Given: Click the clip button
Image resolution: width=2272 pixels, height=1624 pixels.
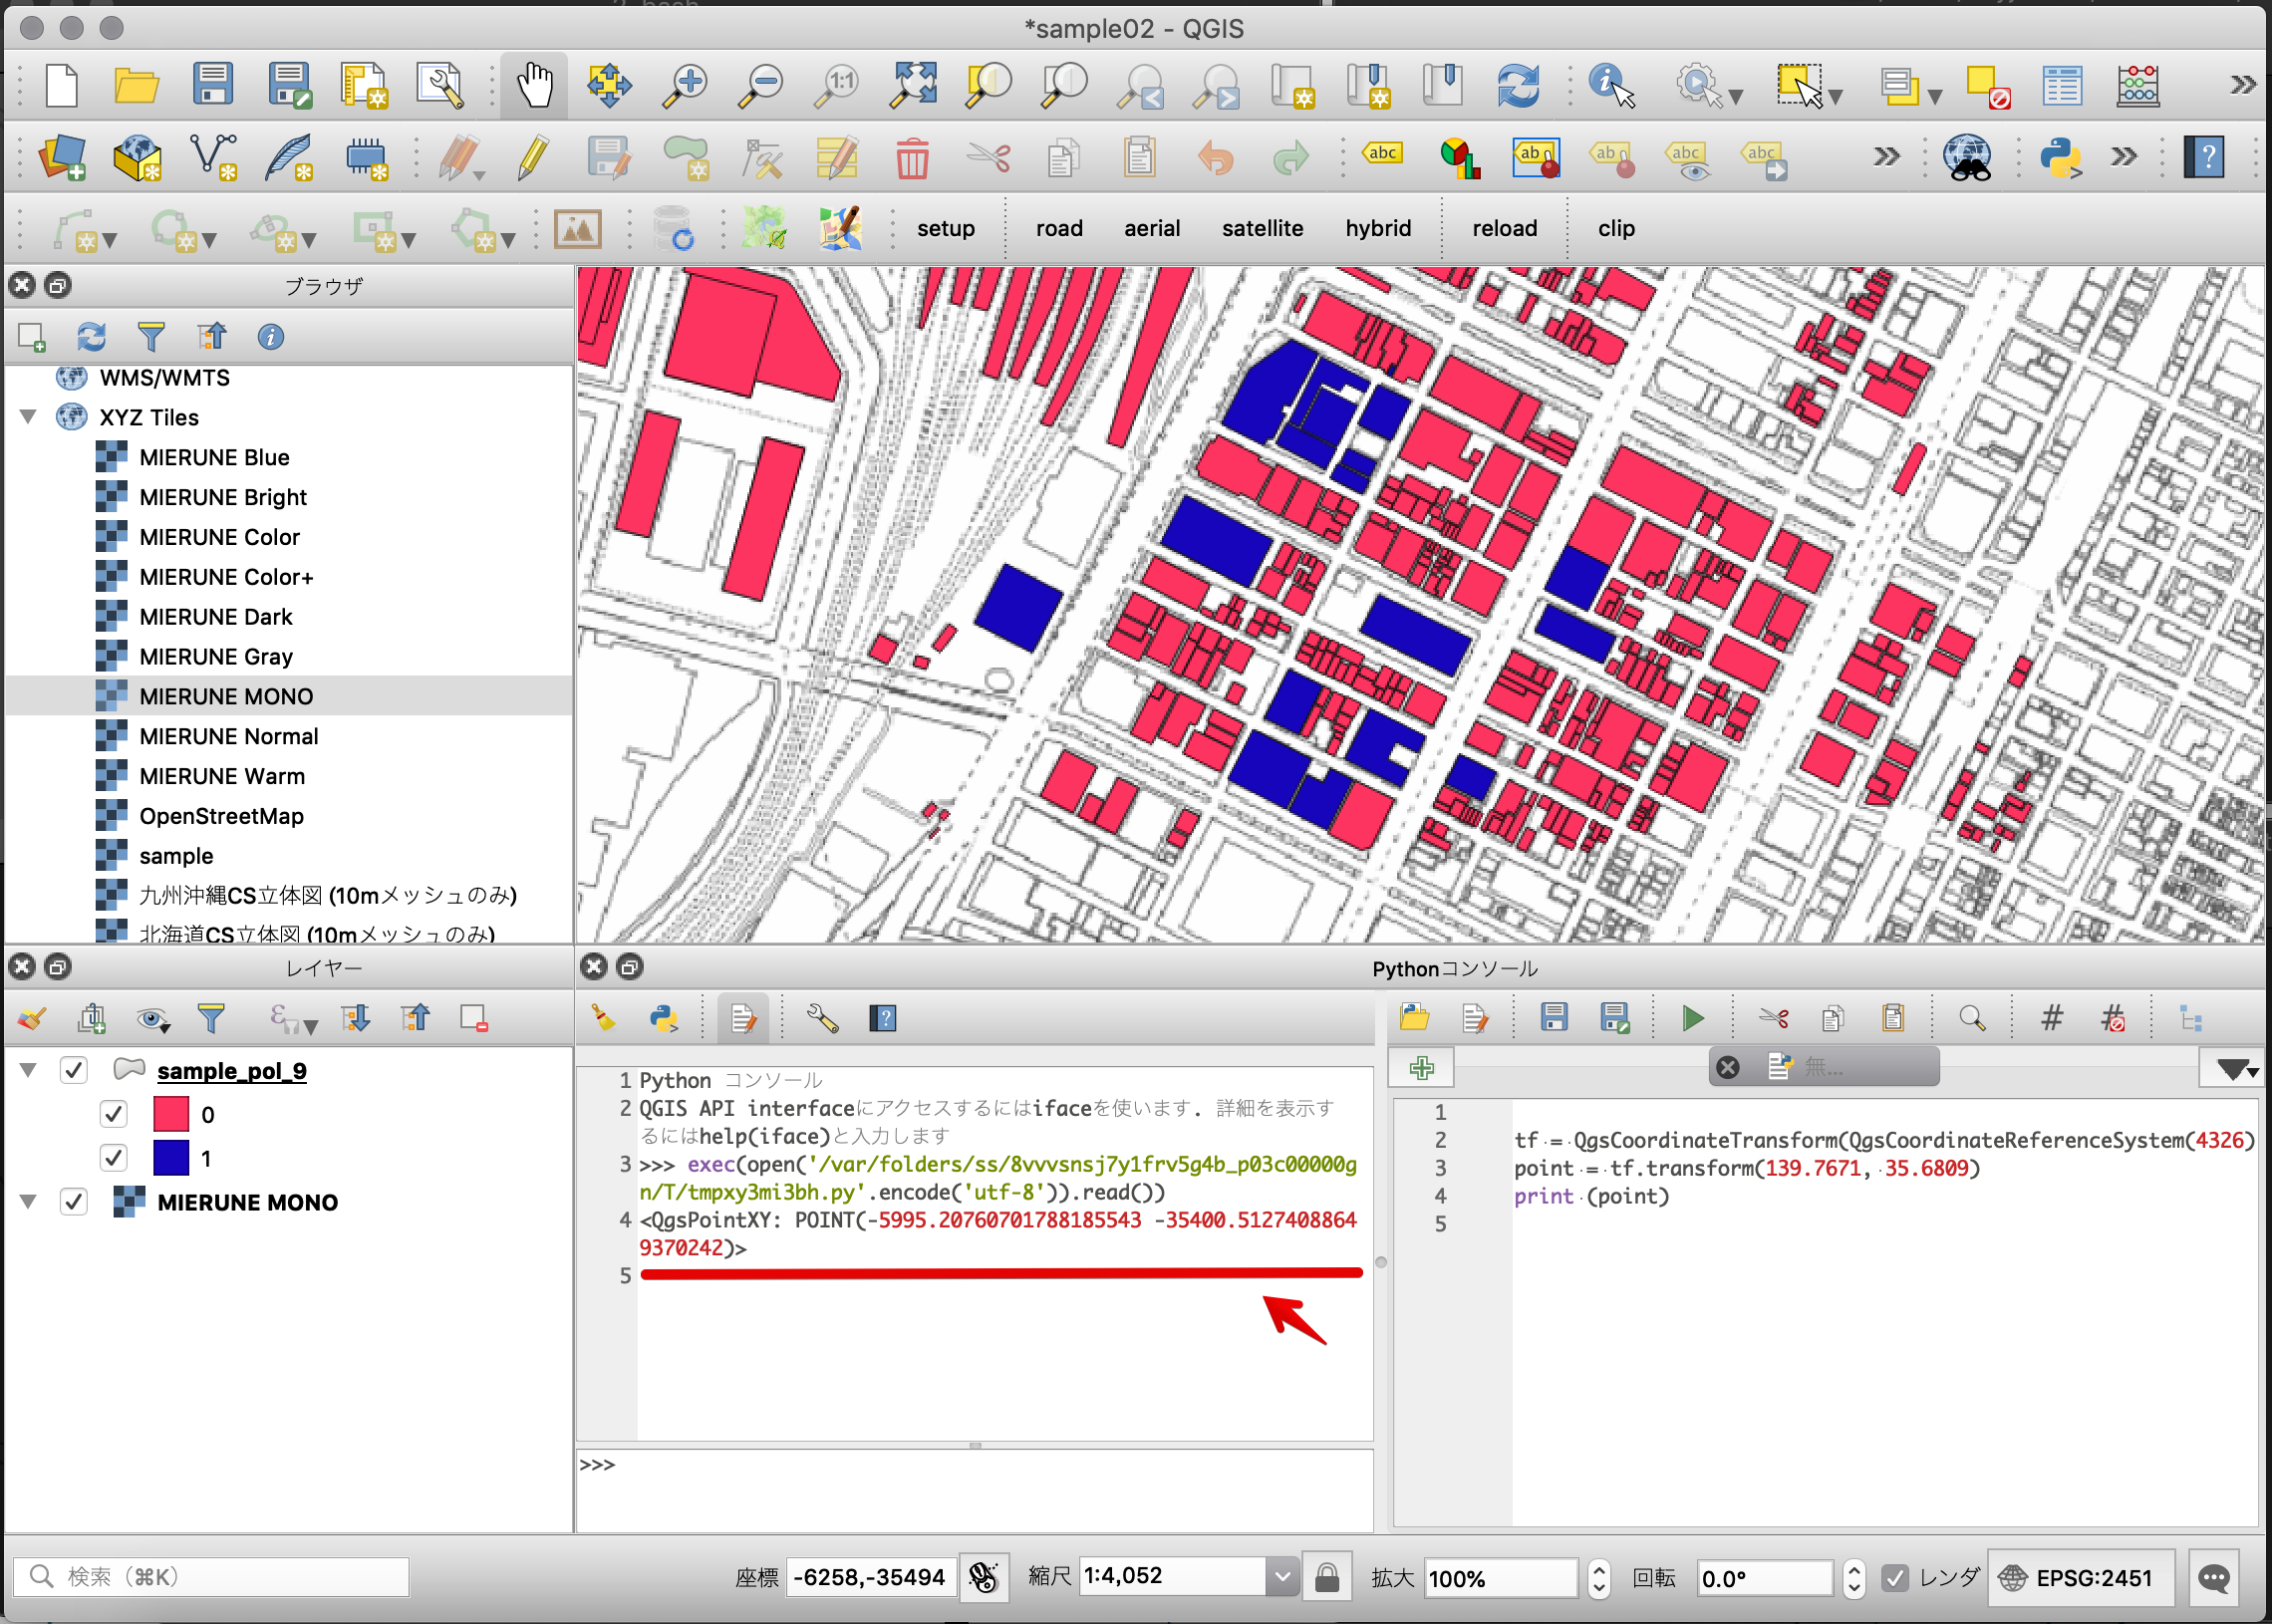Looking at the screenshot, I should [1616, 229].
